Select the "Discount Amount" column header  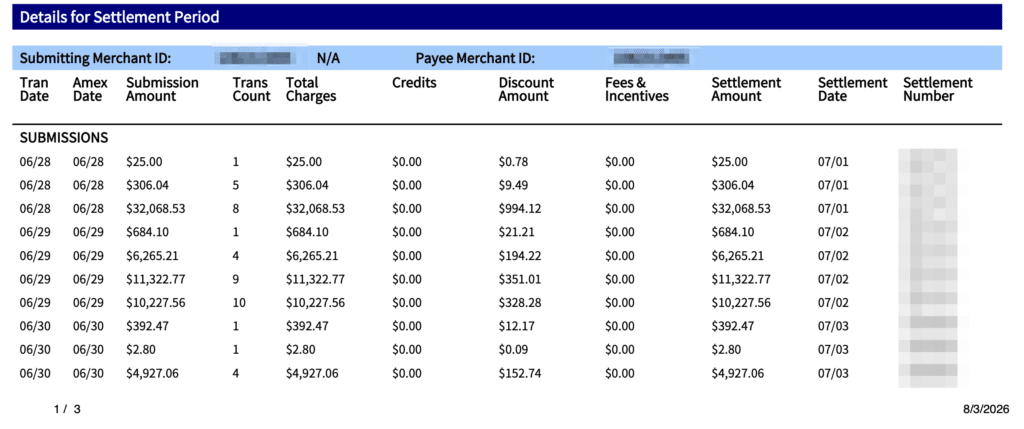[526, 89]
